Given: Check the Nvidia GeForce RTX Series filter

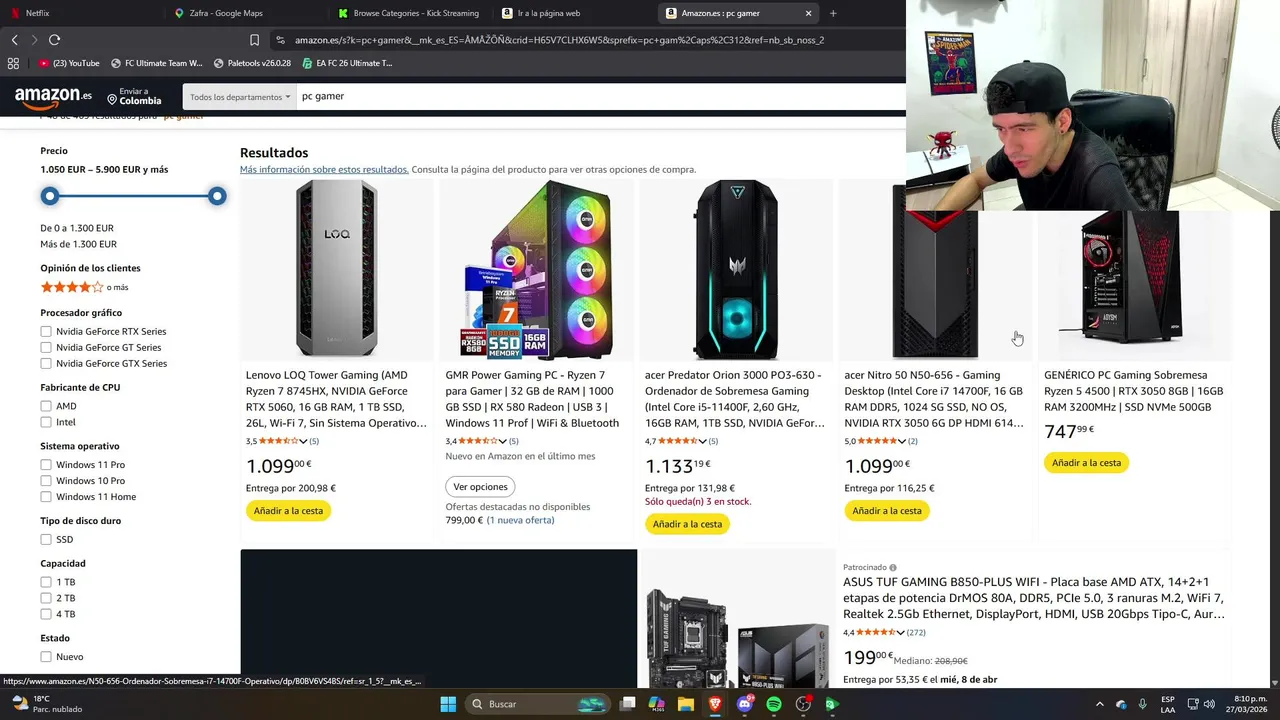Looking at the screenshot, I should [x=46, y=331].
